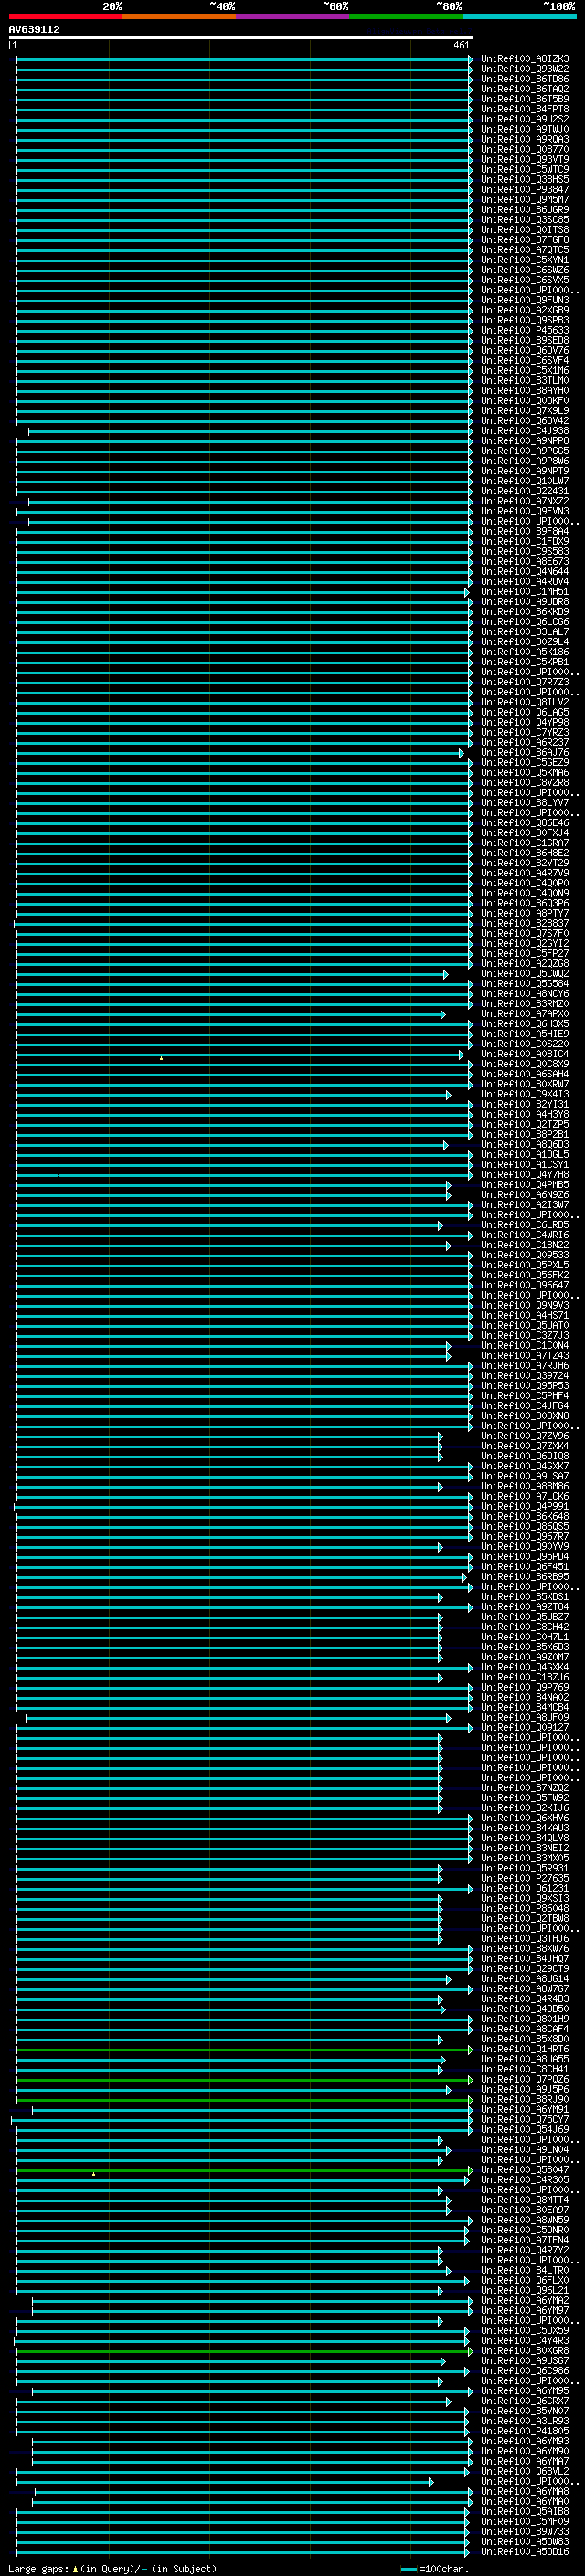
Task: Click the cyan ~100% identity legend segment
Action: click(520, 16)
